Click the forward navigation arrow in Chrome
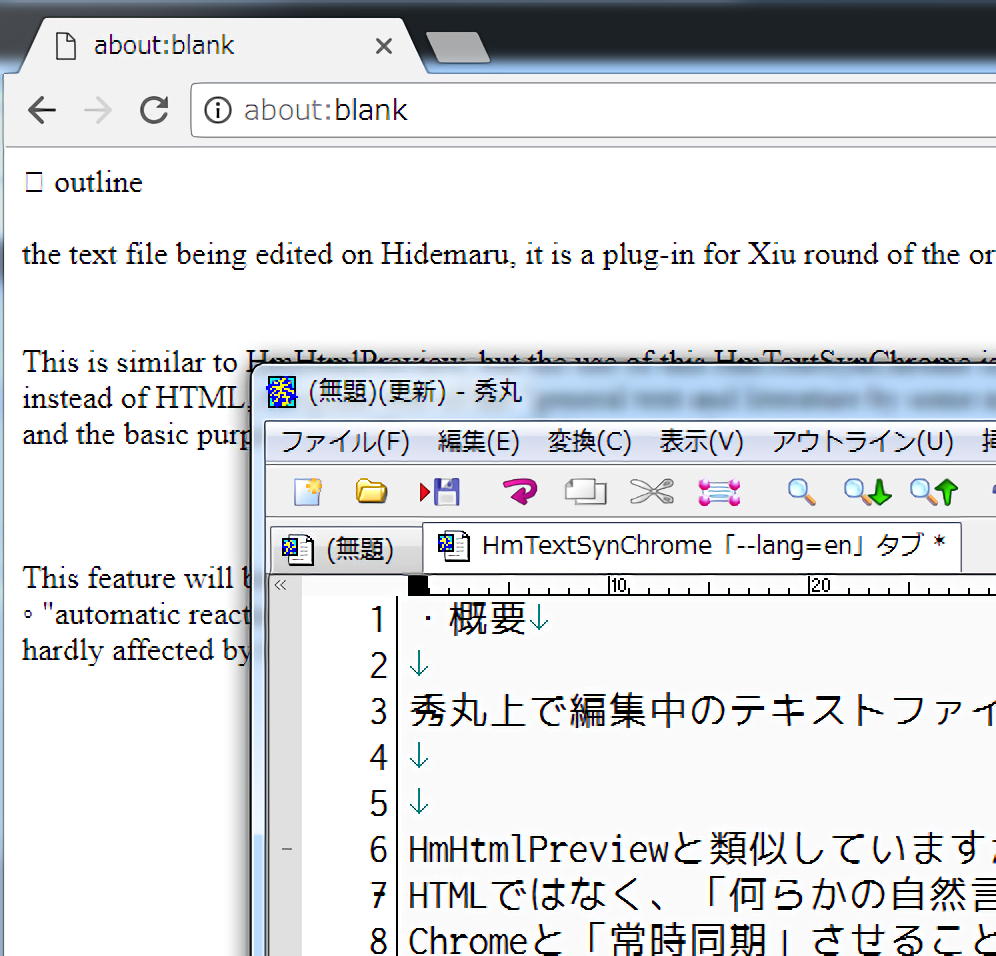The height and width of the screenshot is (956, 996). pos(98,110)
